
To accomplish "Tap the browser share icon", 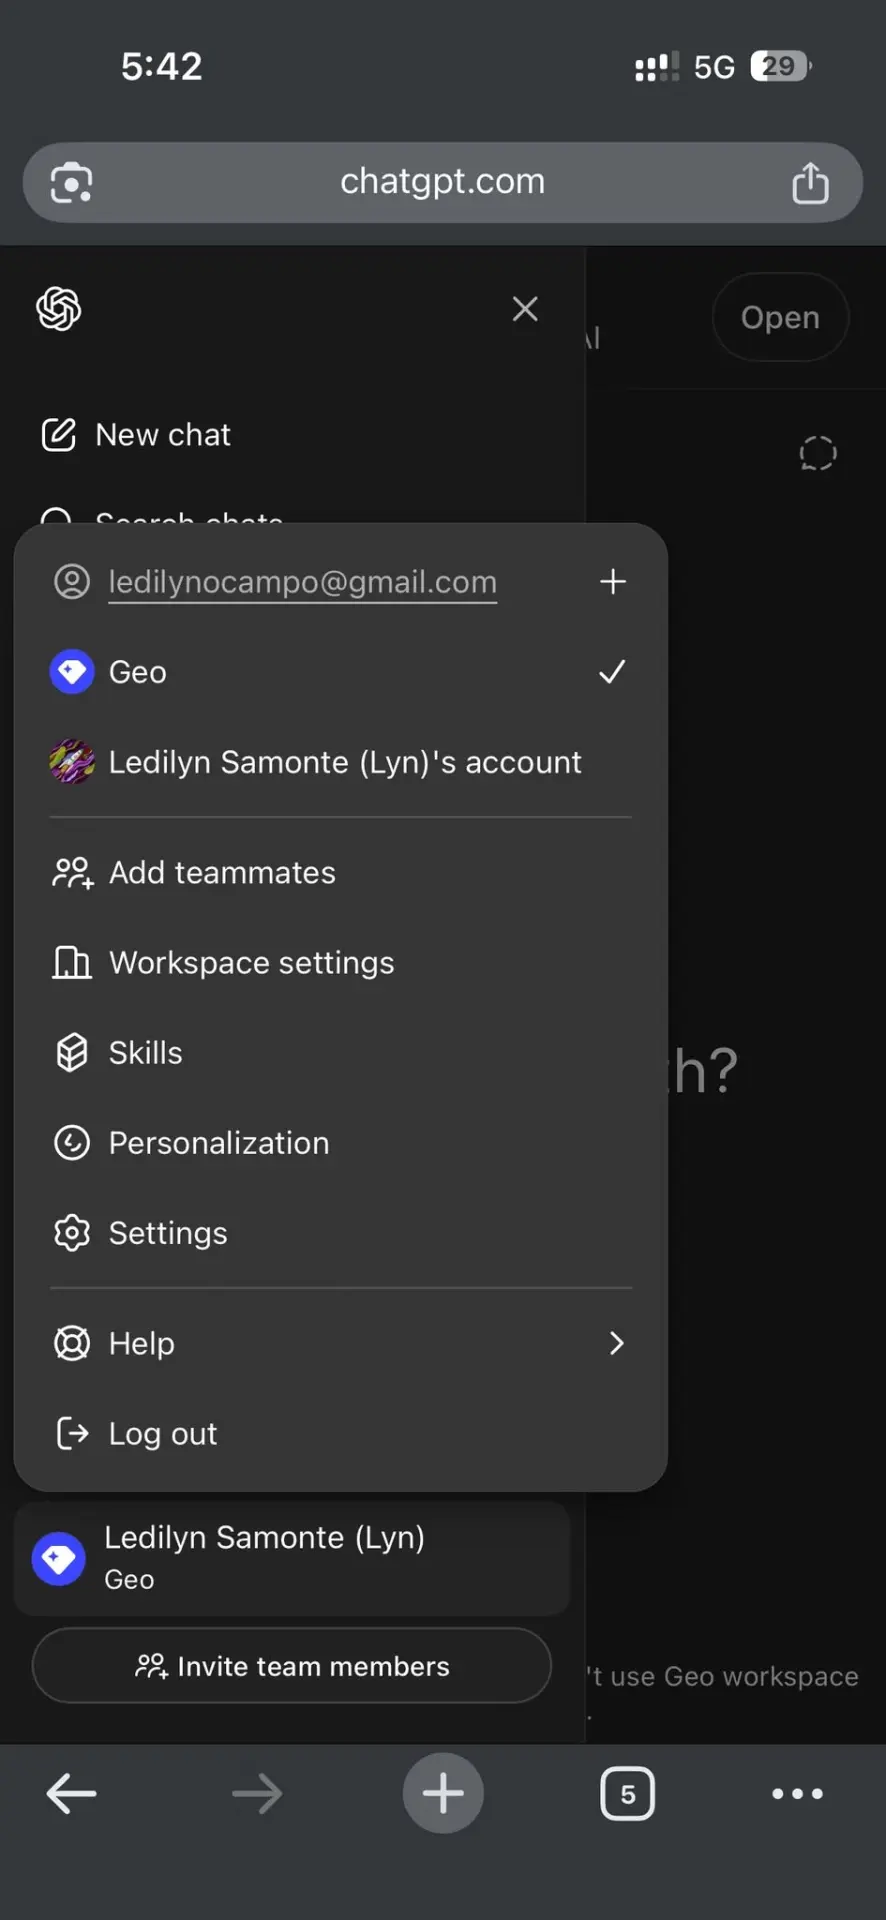I will (x=810, y=182).
